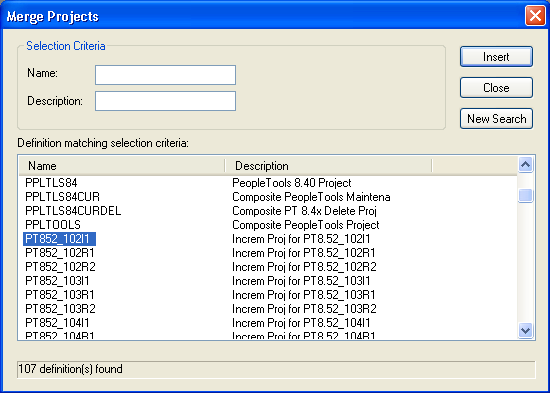Click description 'Composite PT 8.4x Delete Proj'
550x393 pixels.
pos(304,211)
